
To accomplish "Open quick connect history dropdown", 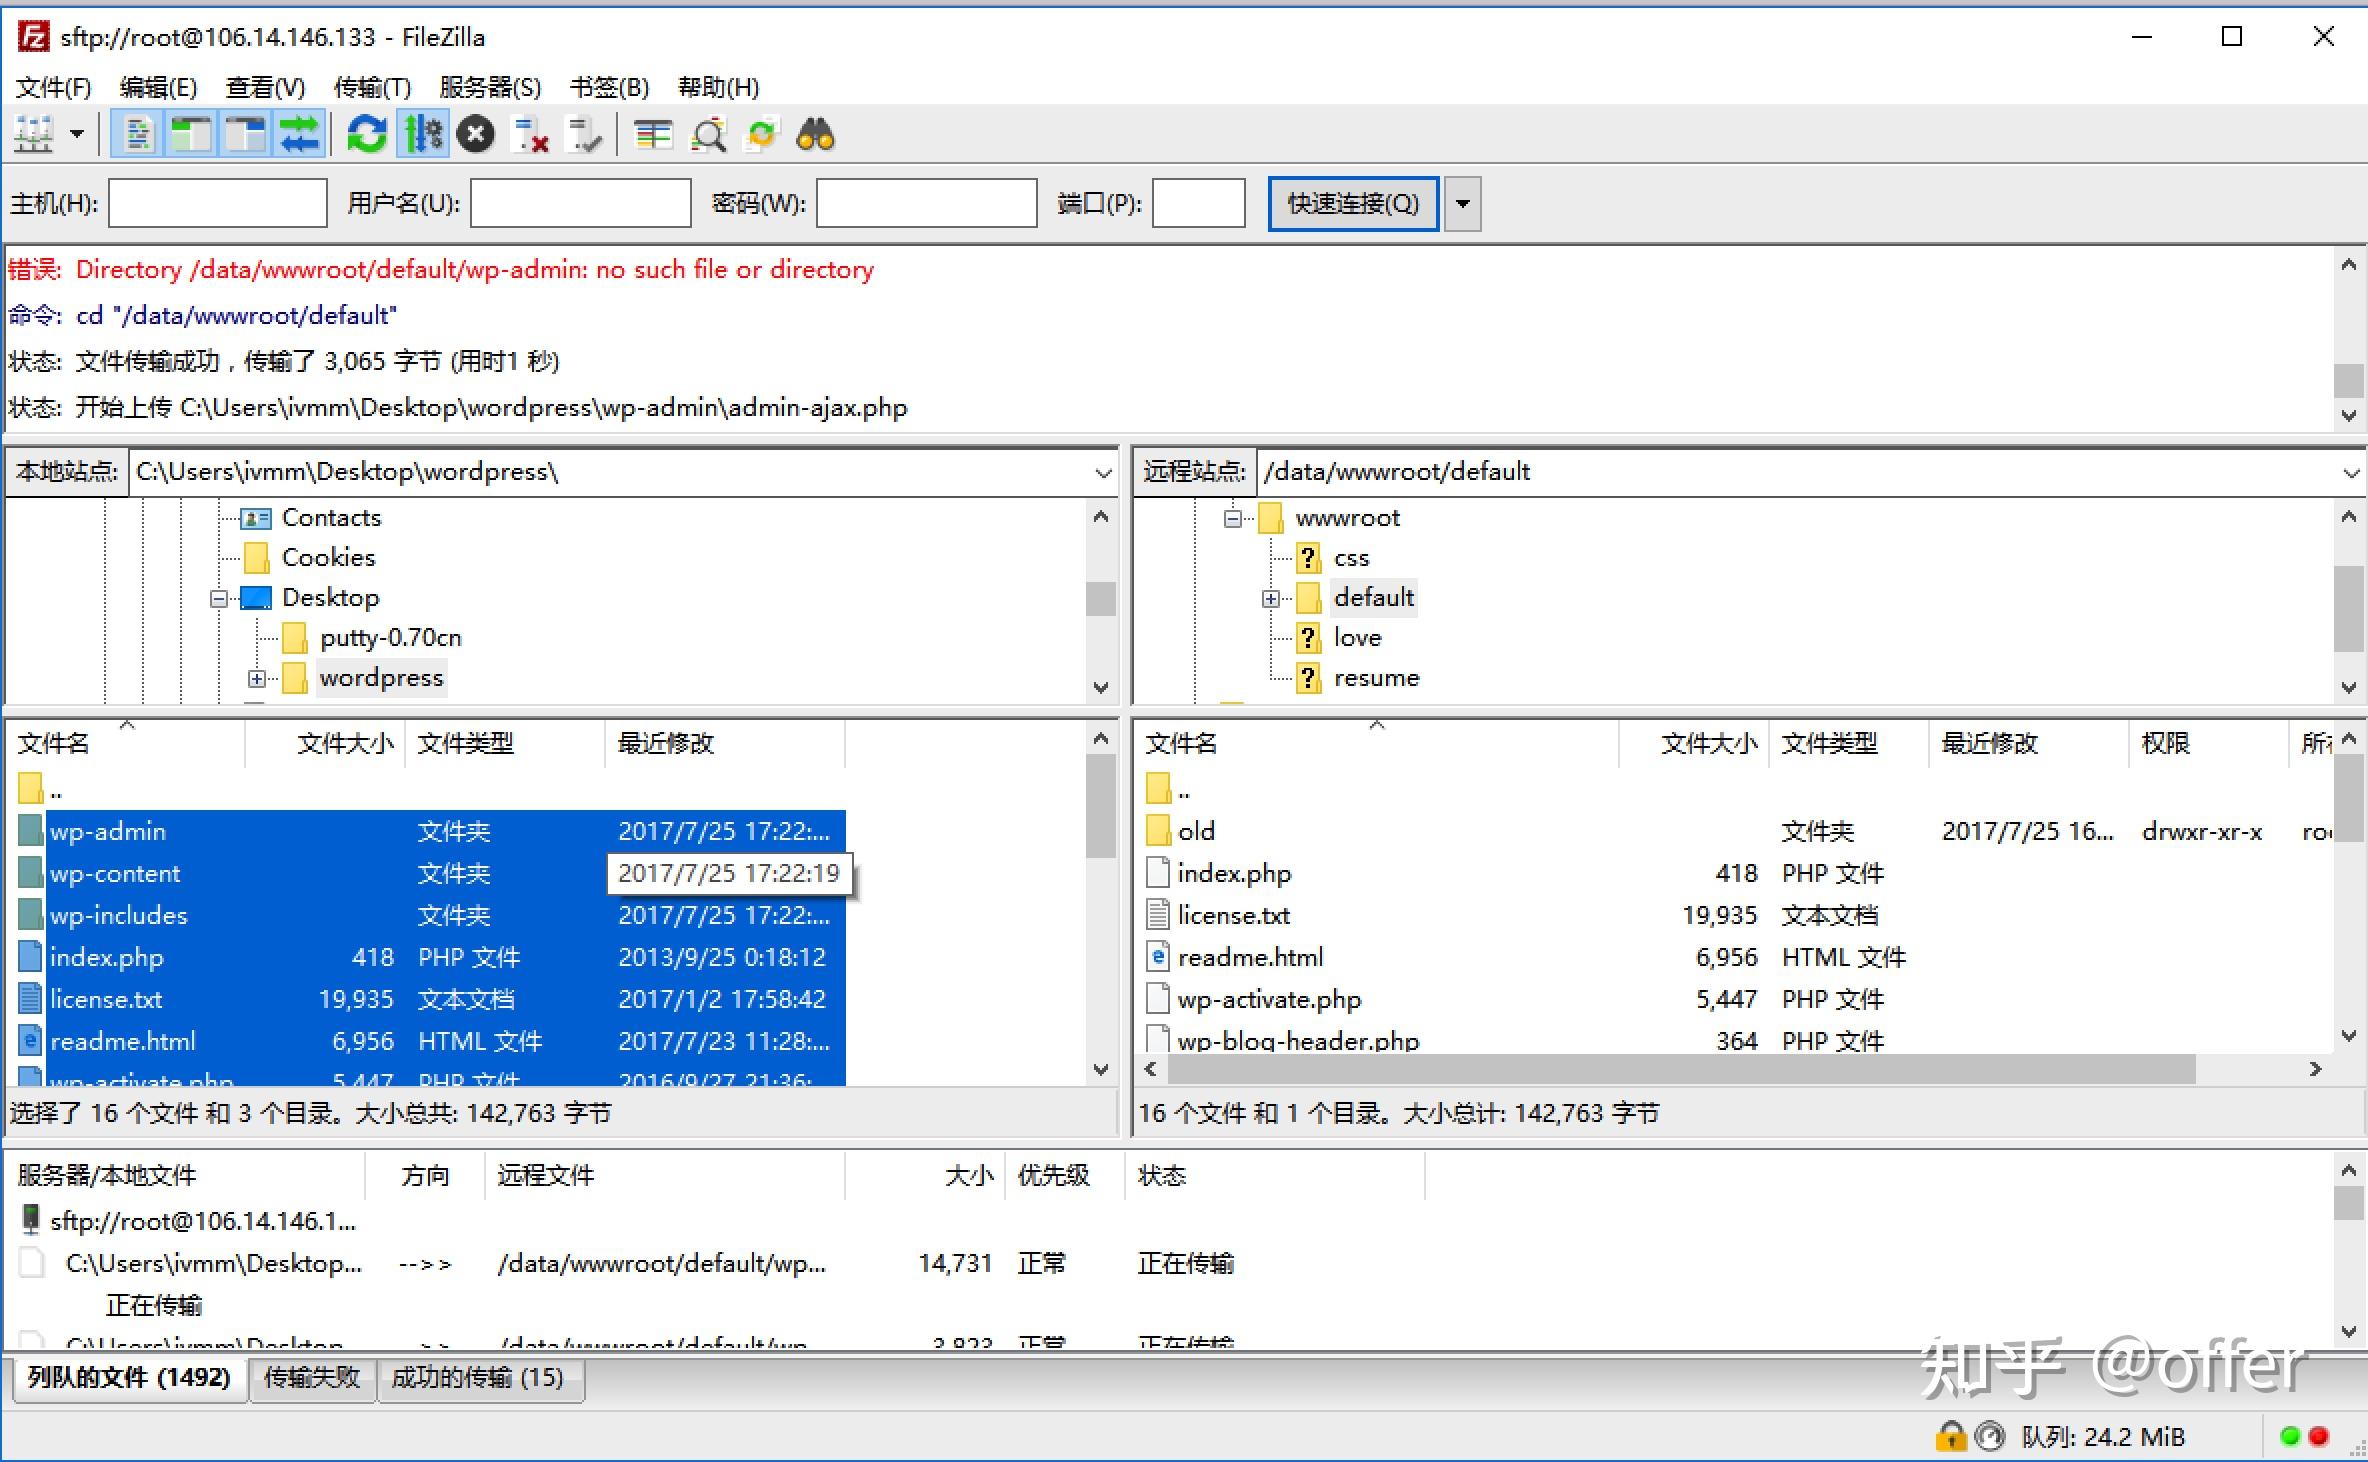I will click(1462, 203).
